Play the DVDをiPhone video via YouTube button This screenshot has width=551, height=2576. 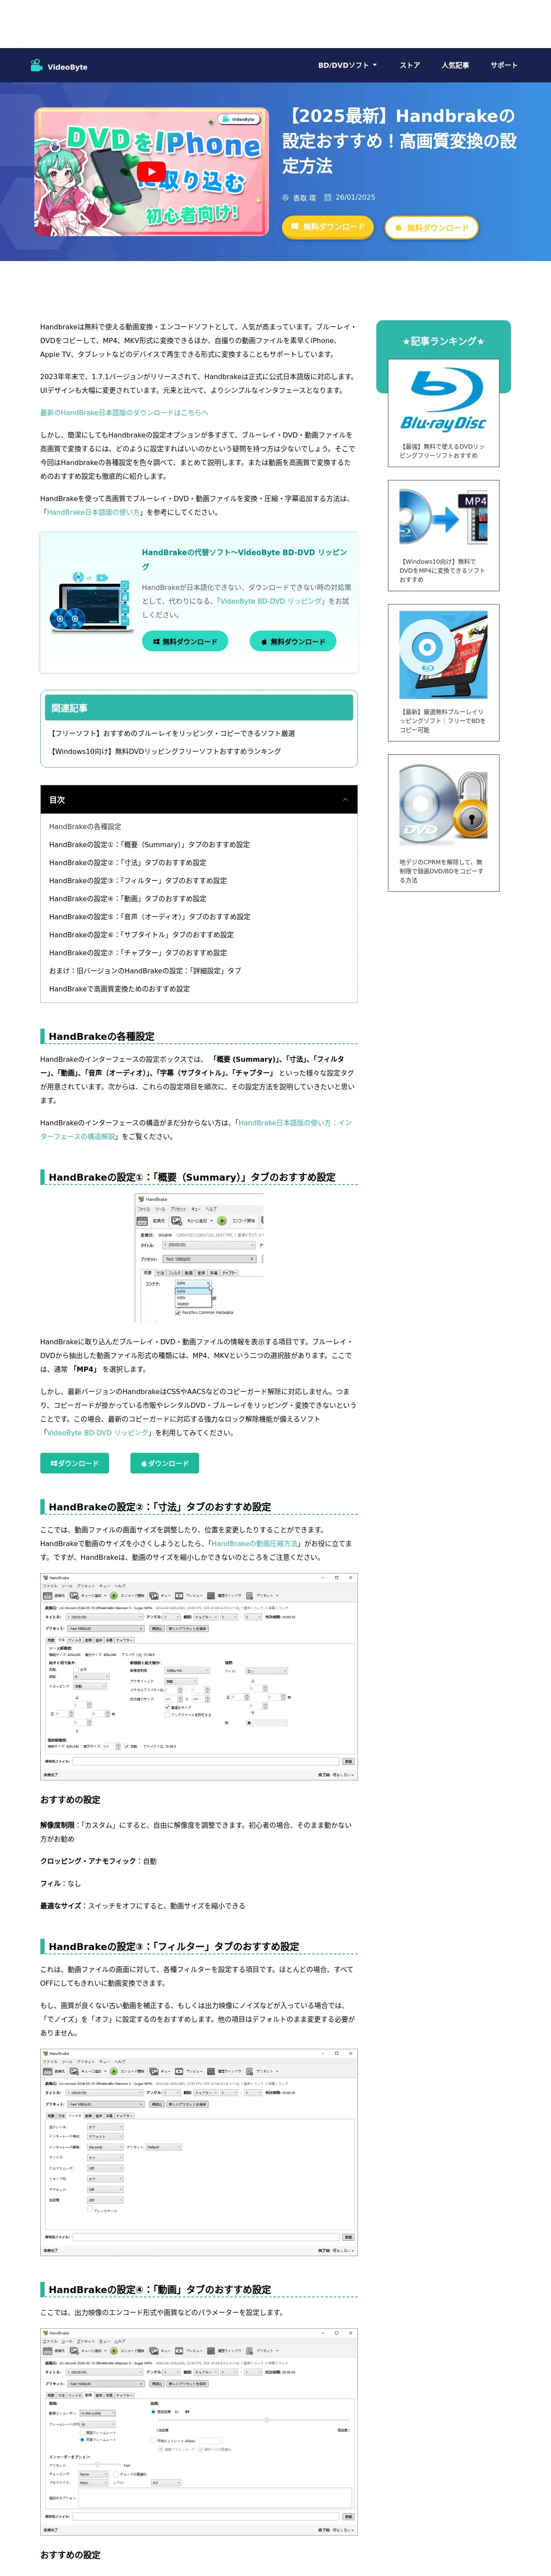[x=151, y=172]
